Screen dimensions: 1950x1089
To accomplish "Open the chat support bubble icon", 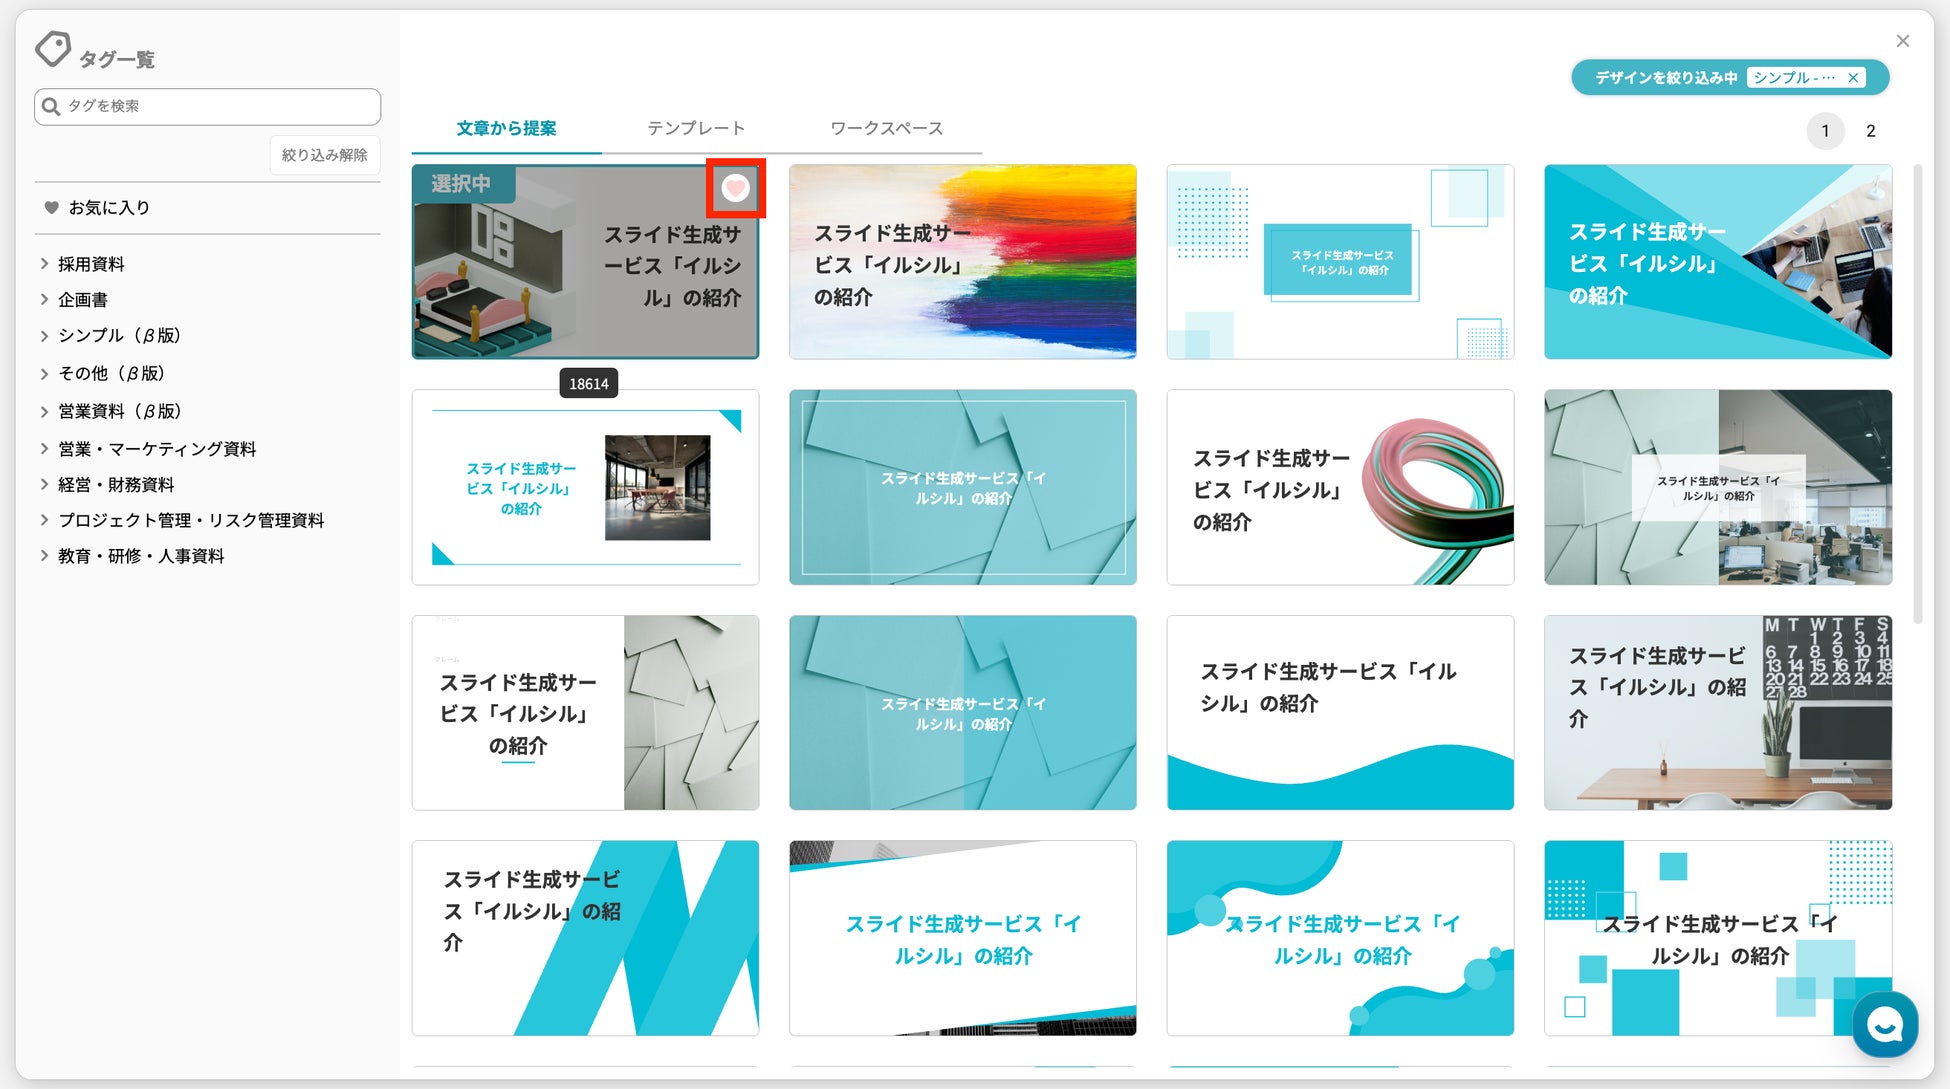I will point(1884,1024).
